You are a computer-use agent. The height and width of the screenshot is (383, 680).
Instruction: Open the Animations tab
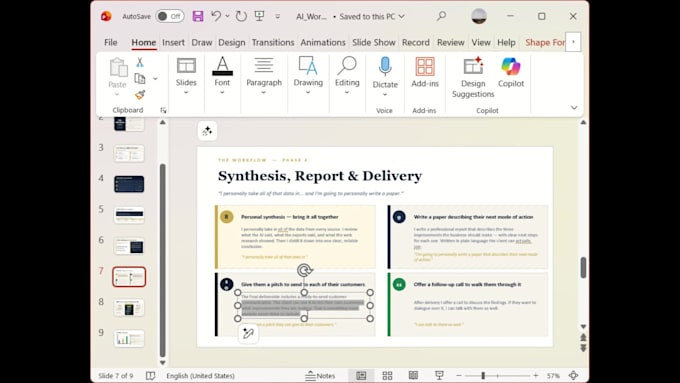click(323, 43)
